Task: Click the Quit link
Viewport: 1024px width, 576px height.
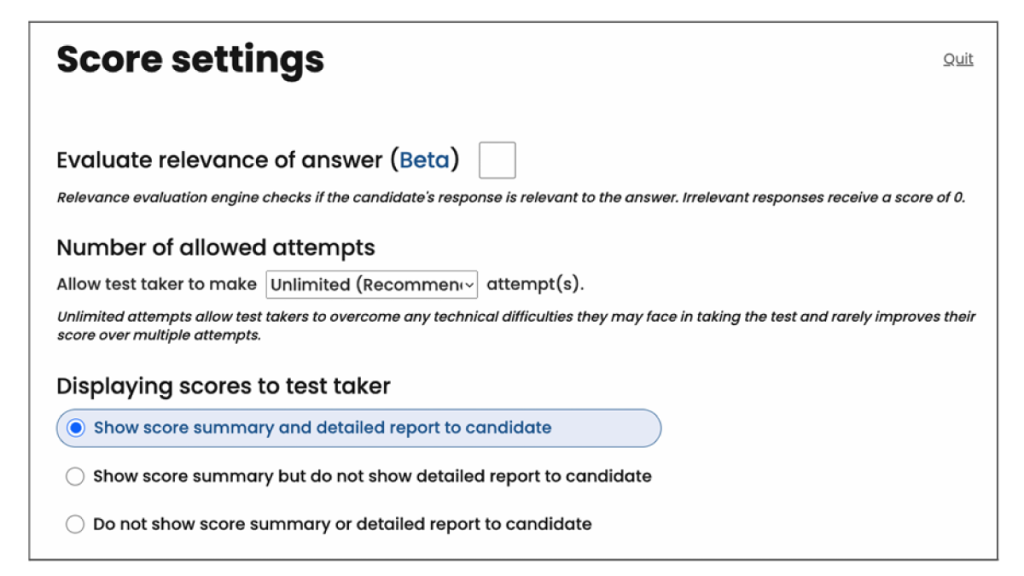Action: click(x=957, y=60)
